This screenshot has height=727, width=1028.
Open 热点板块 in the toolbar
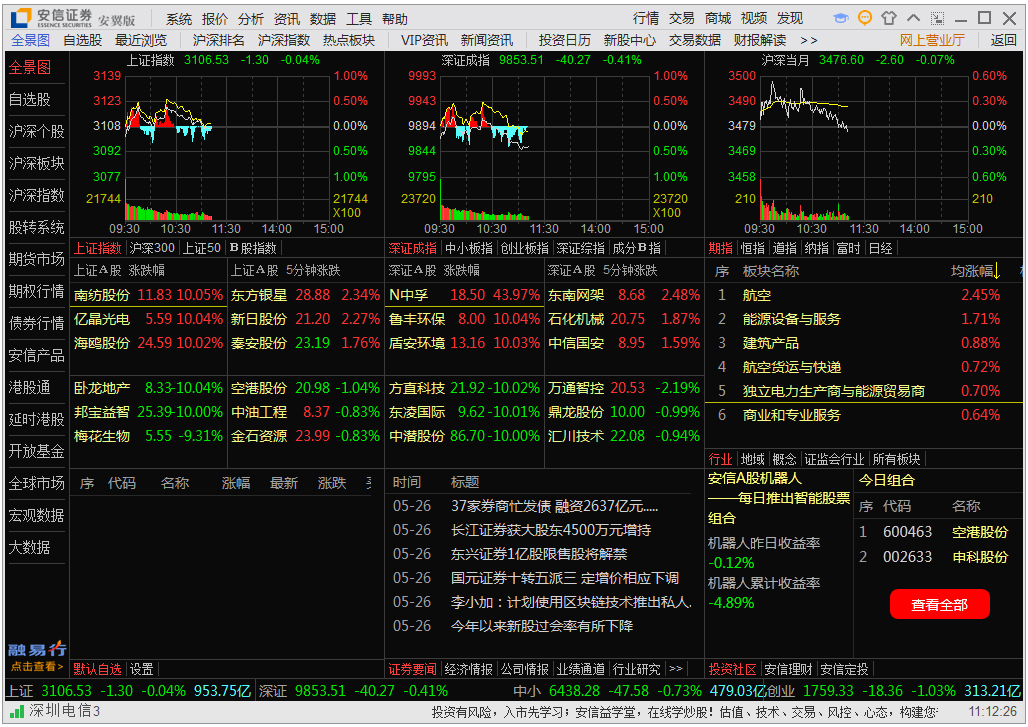349,41
